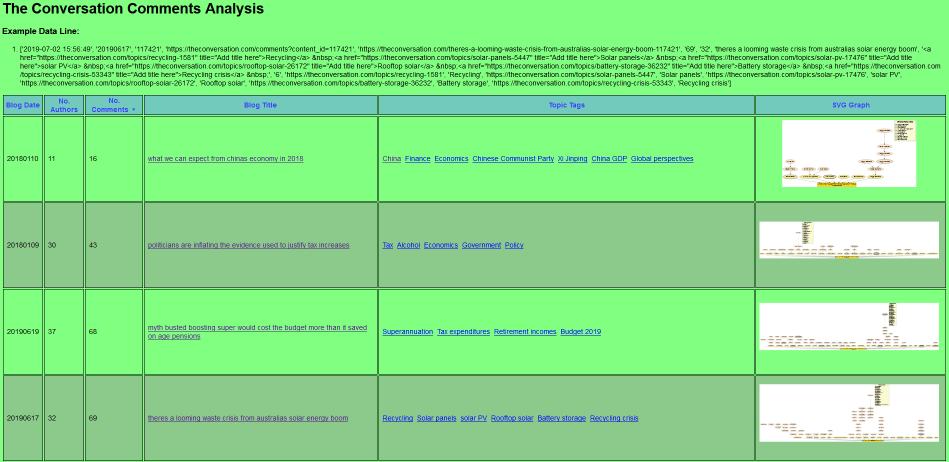Sort by No. Comments column header
Screen dimensions: 949x462
coord(114,105)
